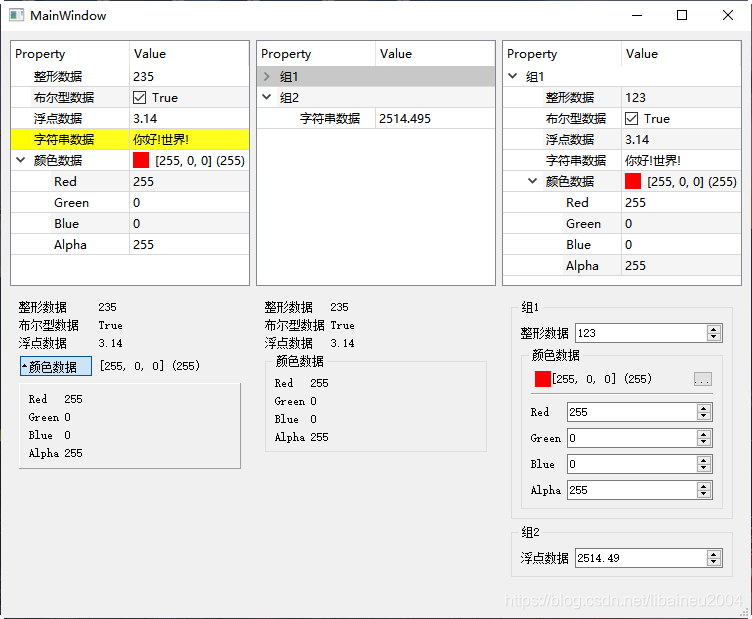The image size is (752, 619).
Task: Increase the Green spinbox value
Action: (704, 434)
